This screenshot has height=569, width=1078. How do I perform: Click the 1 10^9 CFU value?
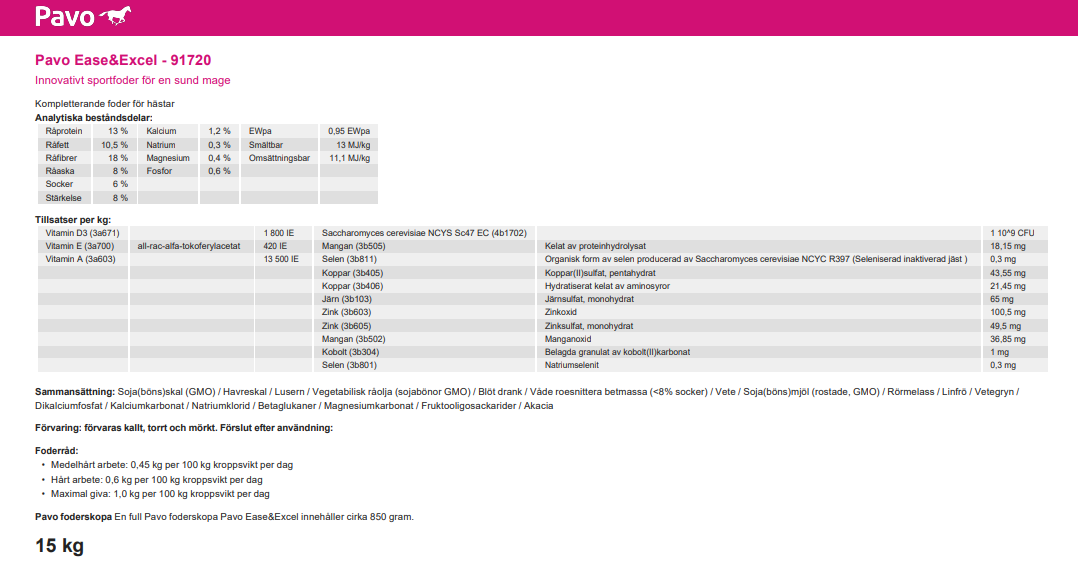coord(1012,233)
